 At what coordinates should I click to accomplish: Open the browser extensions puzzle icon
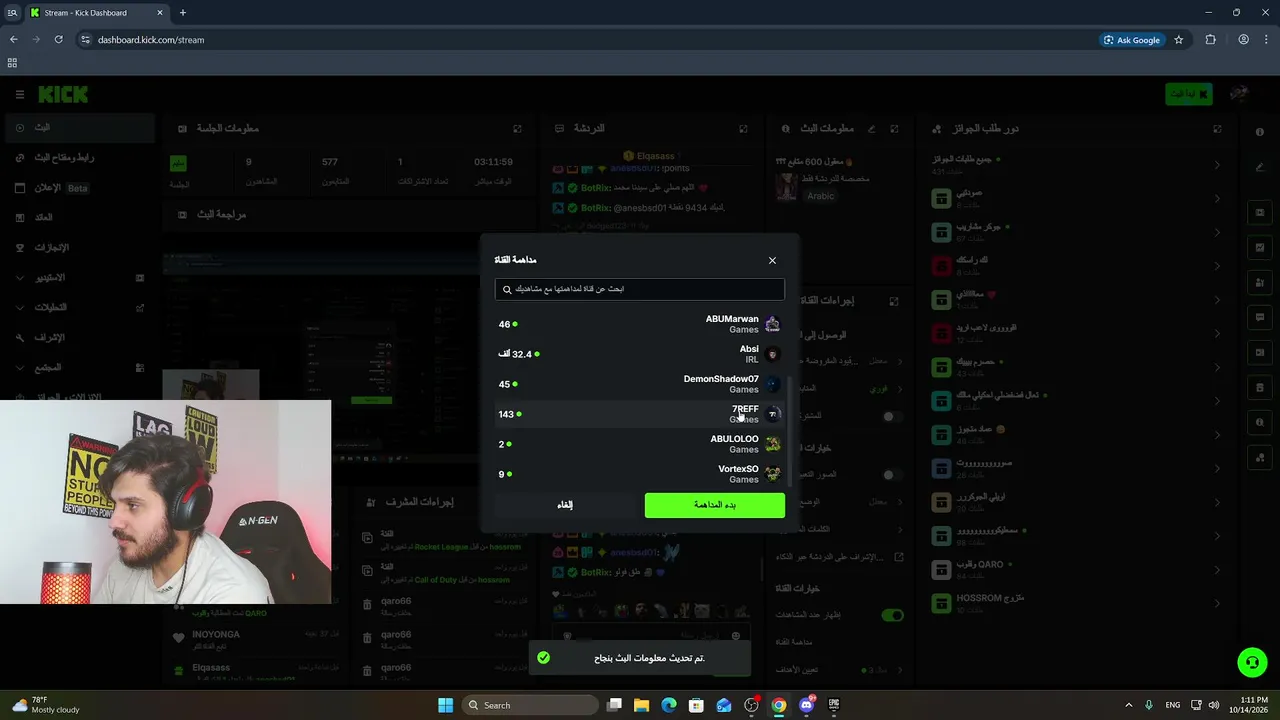point(1210,40)
